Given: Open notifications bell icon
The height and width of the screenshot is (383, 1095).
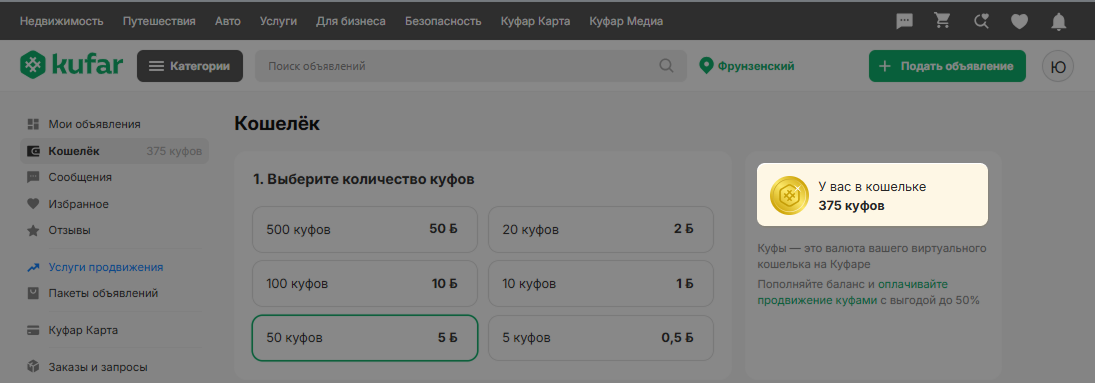Looking at the screenshot, I should (1059, 22).
